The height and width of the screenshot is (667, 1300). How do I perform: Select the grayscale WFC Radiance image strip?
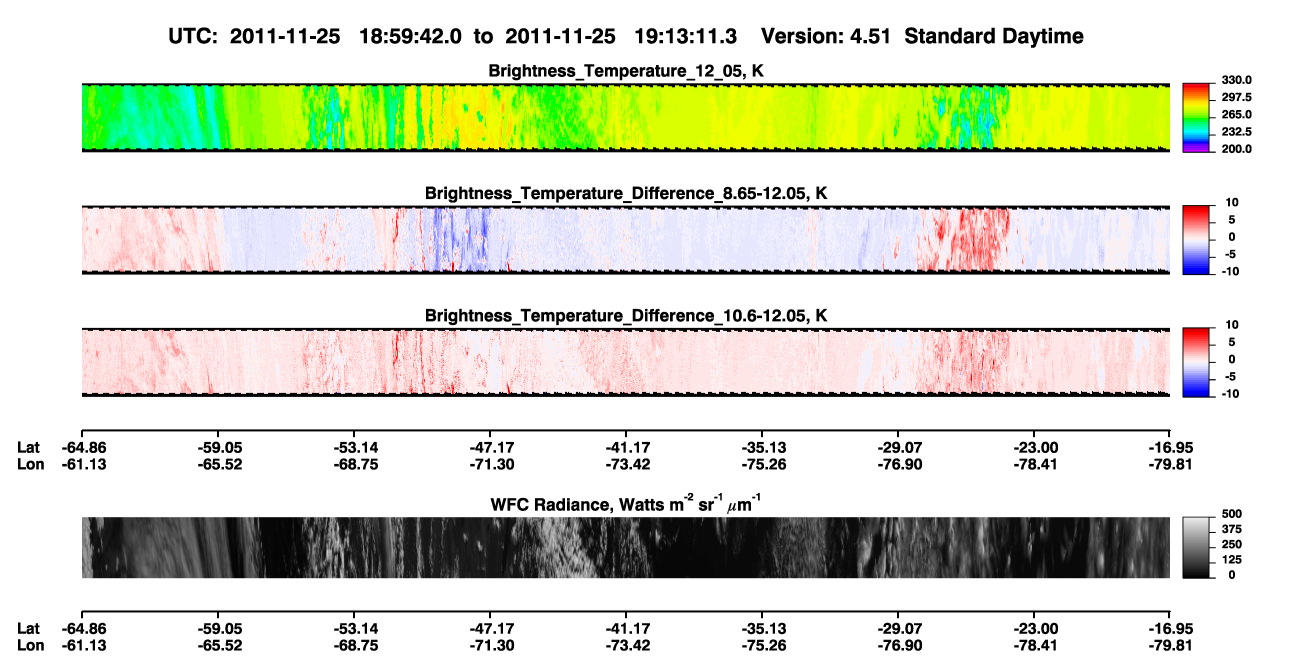626,547
